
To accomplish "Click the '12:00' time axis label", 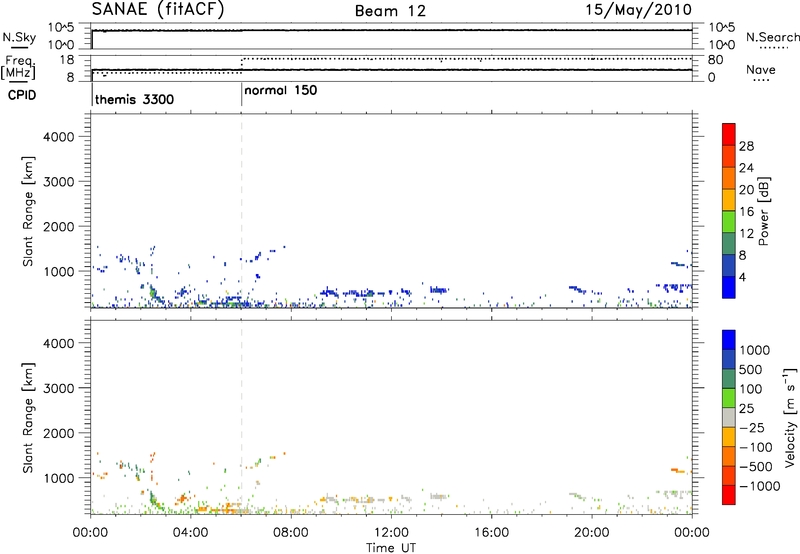I will pos(391,533).
